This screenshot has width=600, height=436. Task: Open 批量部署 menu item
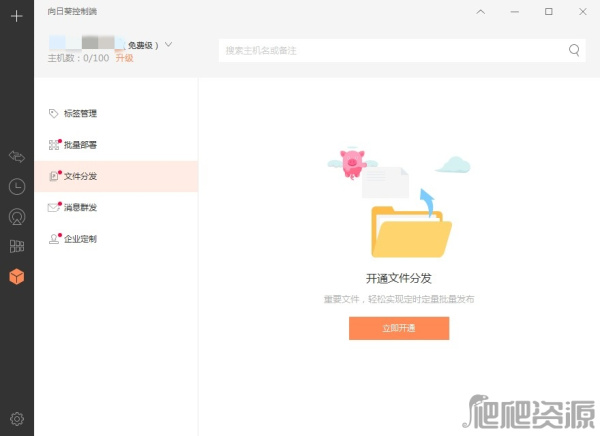click(x=116, y=145)
